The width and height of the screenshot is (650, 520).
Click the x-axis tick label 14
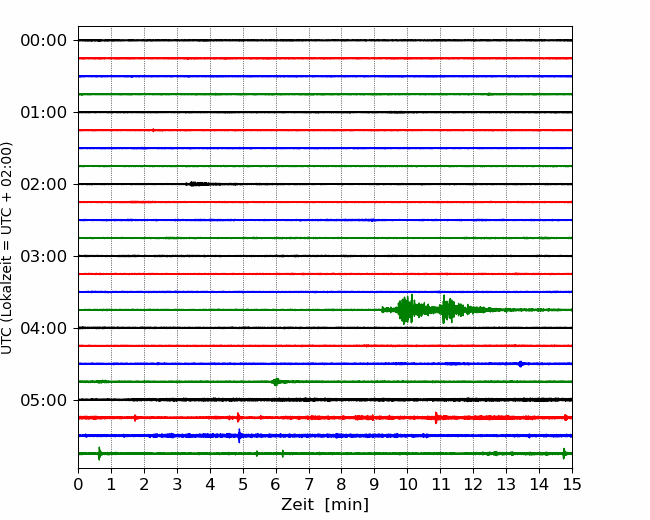click(x=539, y=484)
